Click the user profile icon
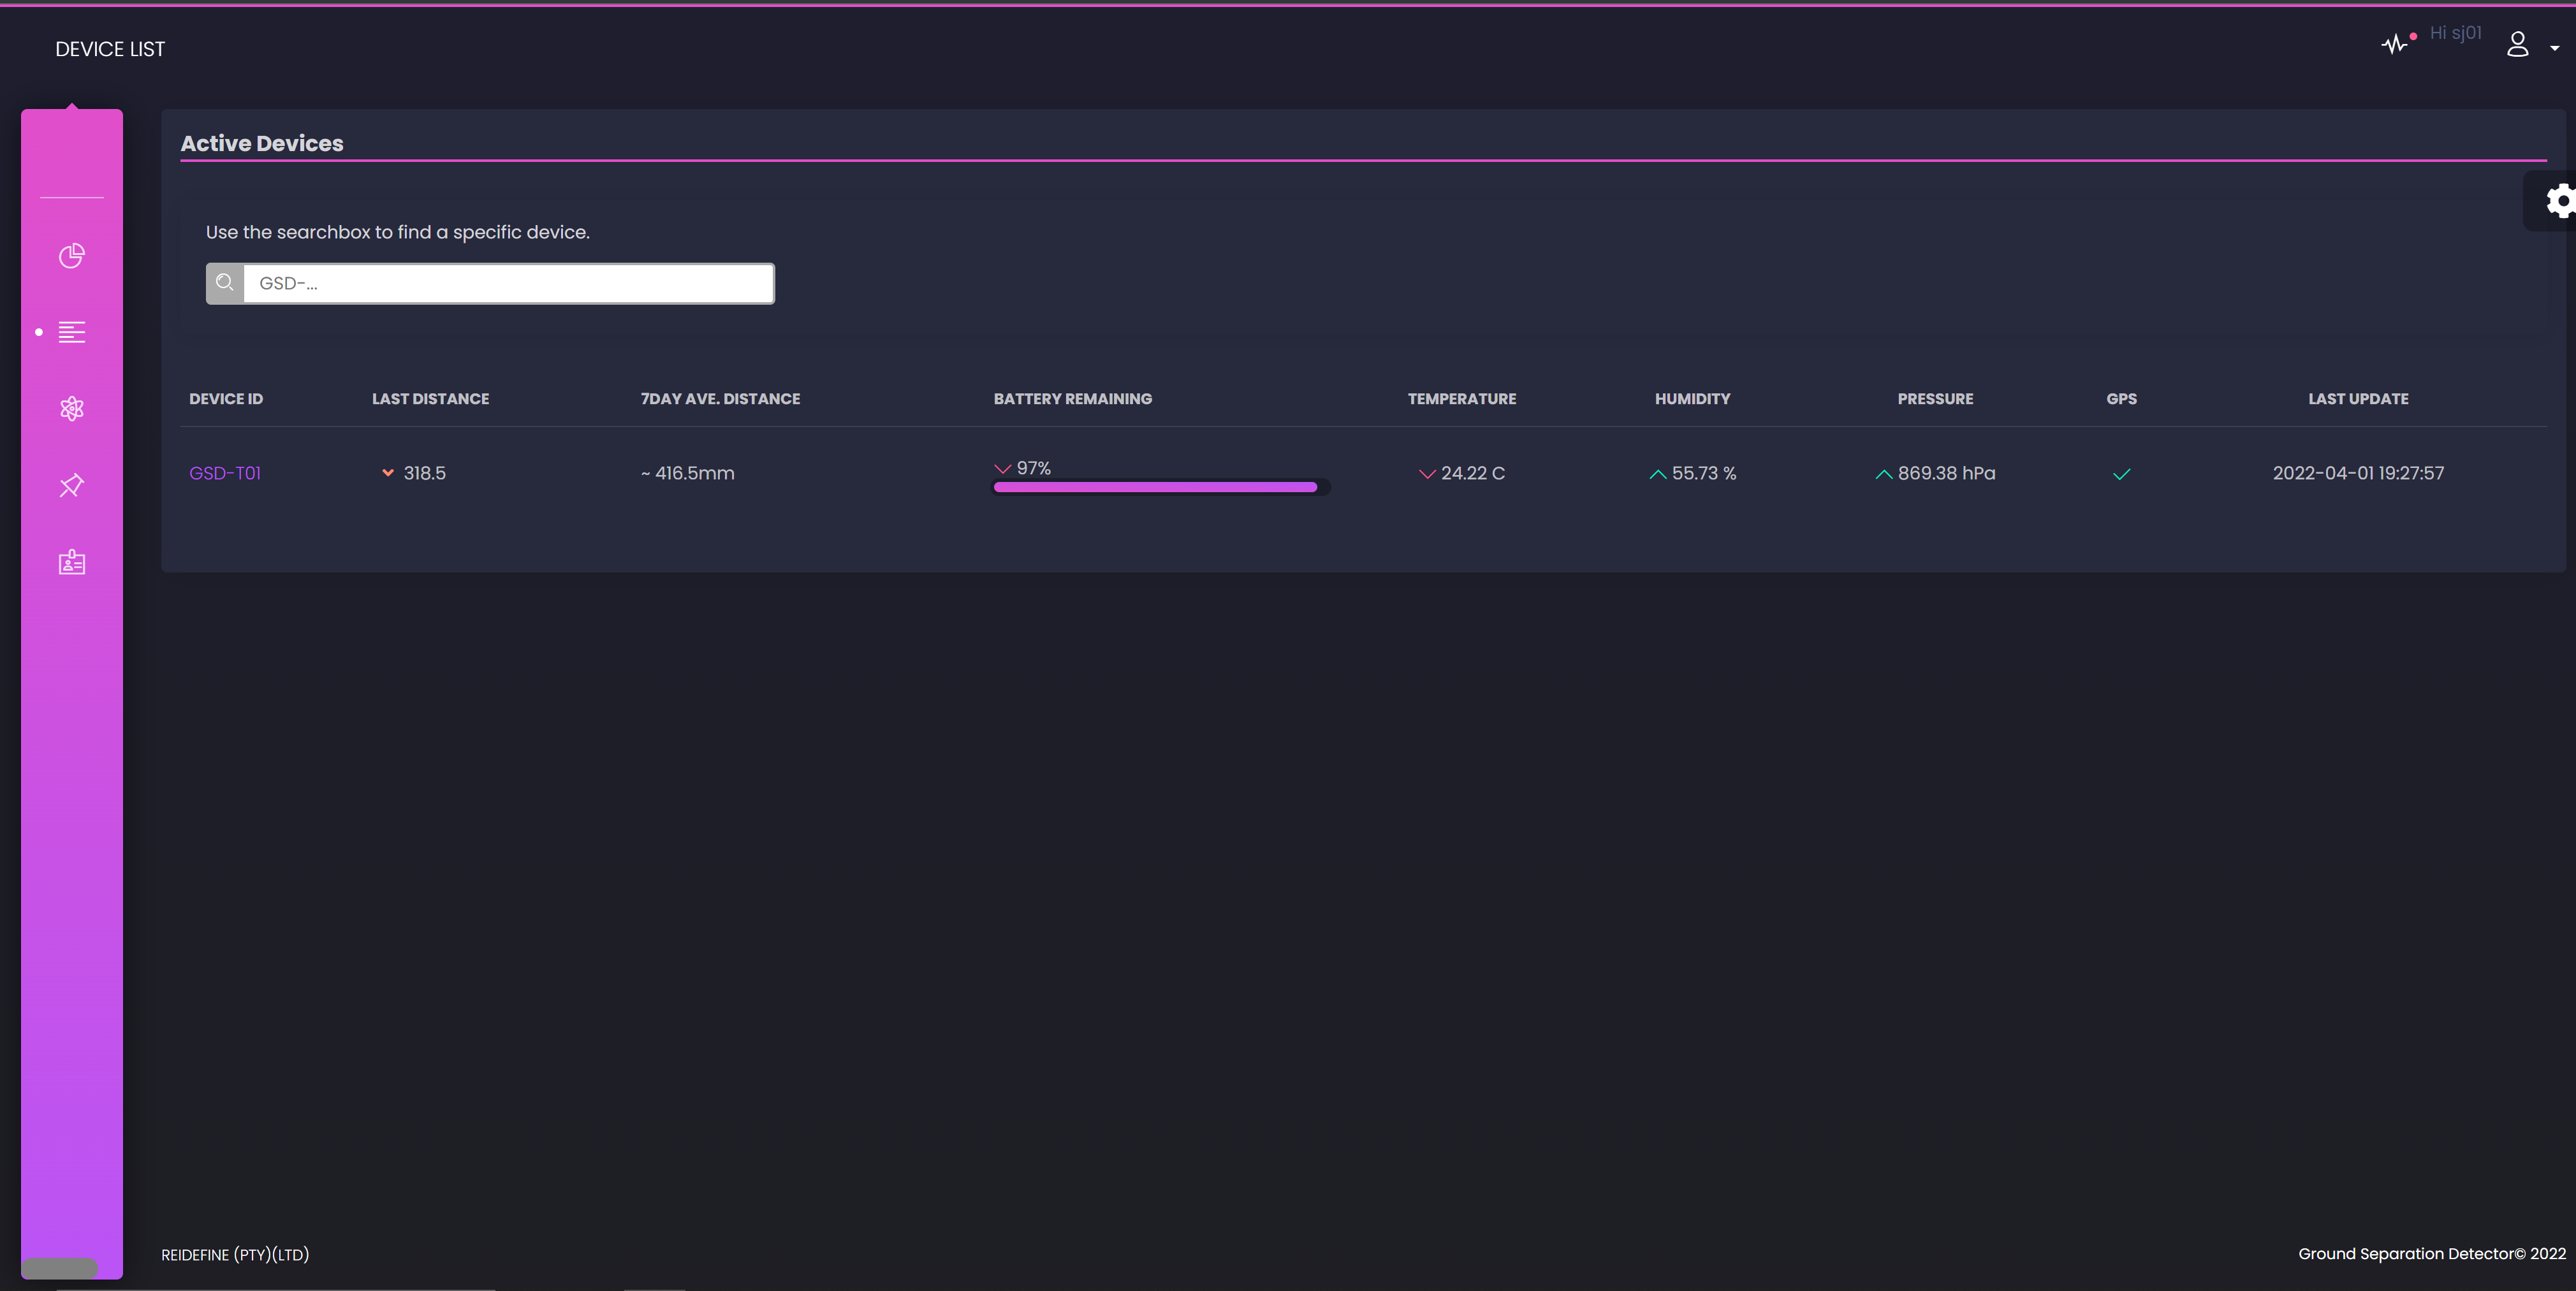Viewport: 2576px width, 1291px height. tap(2517, 44)
